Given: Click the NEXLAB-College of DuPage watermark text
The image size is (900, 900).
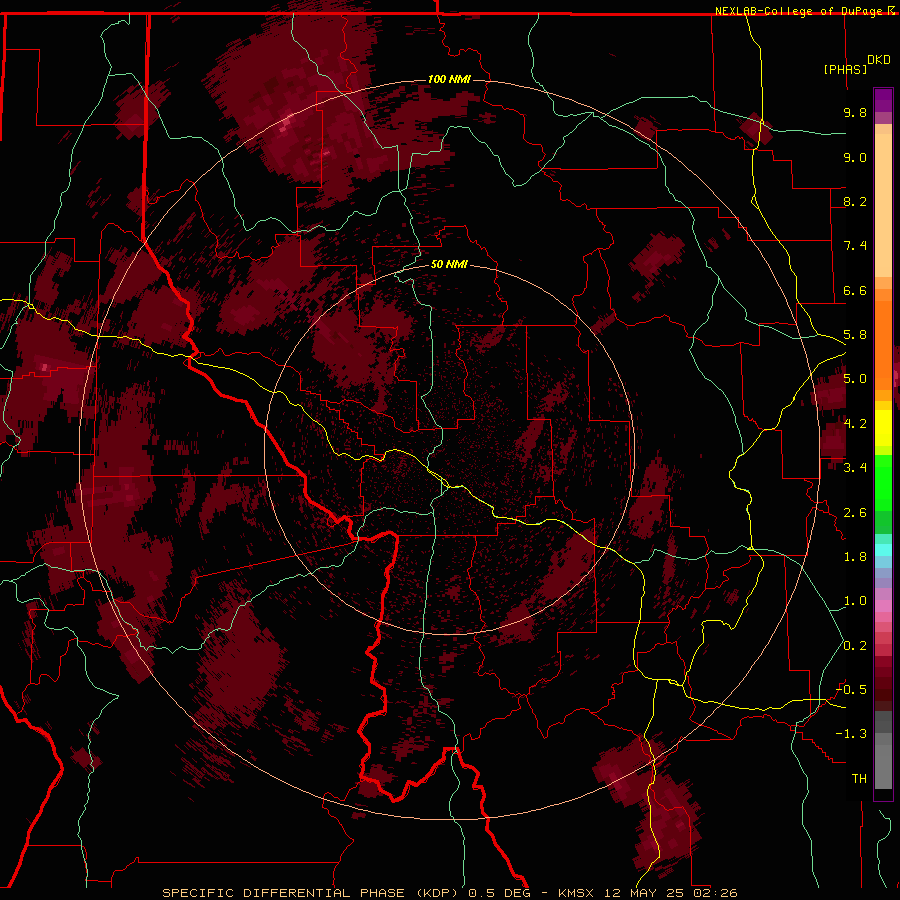Looking at the screenshot, I should 800,11.
